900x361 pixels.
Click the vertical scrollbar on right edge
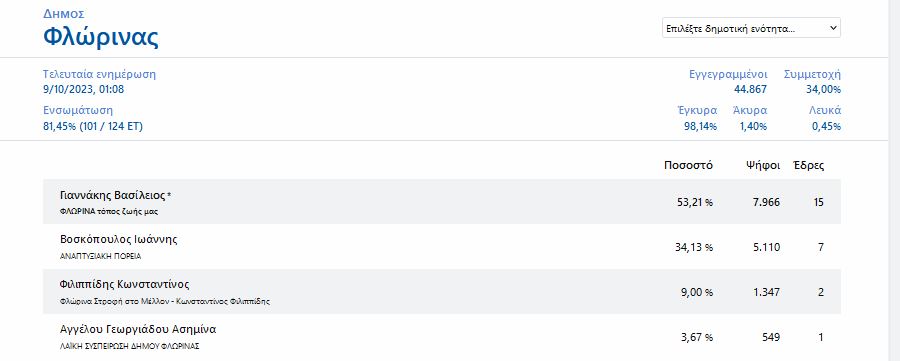tap(894, 180)
